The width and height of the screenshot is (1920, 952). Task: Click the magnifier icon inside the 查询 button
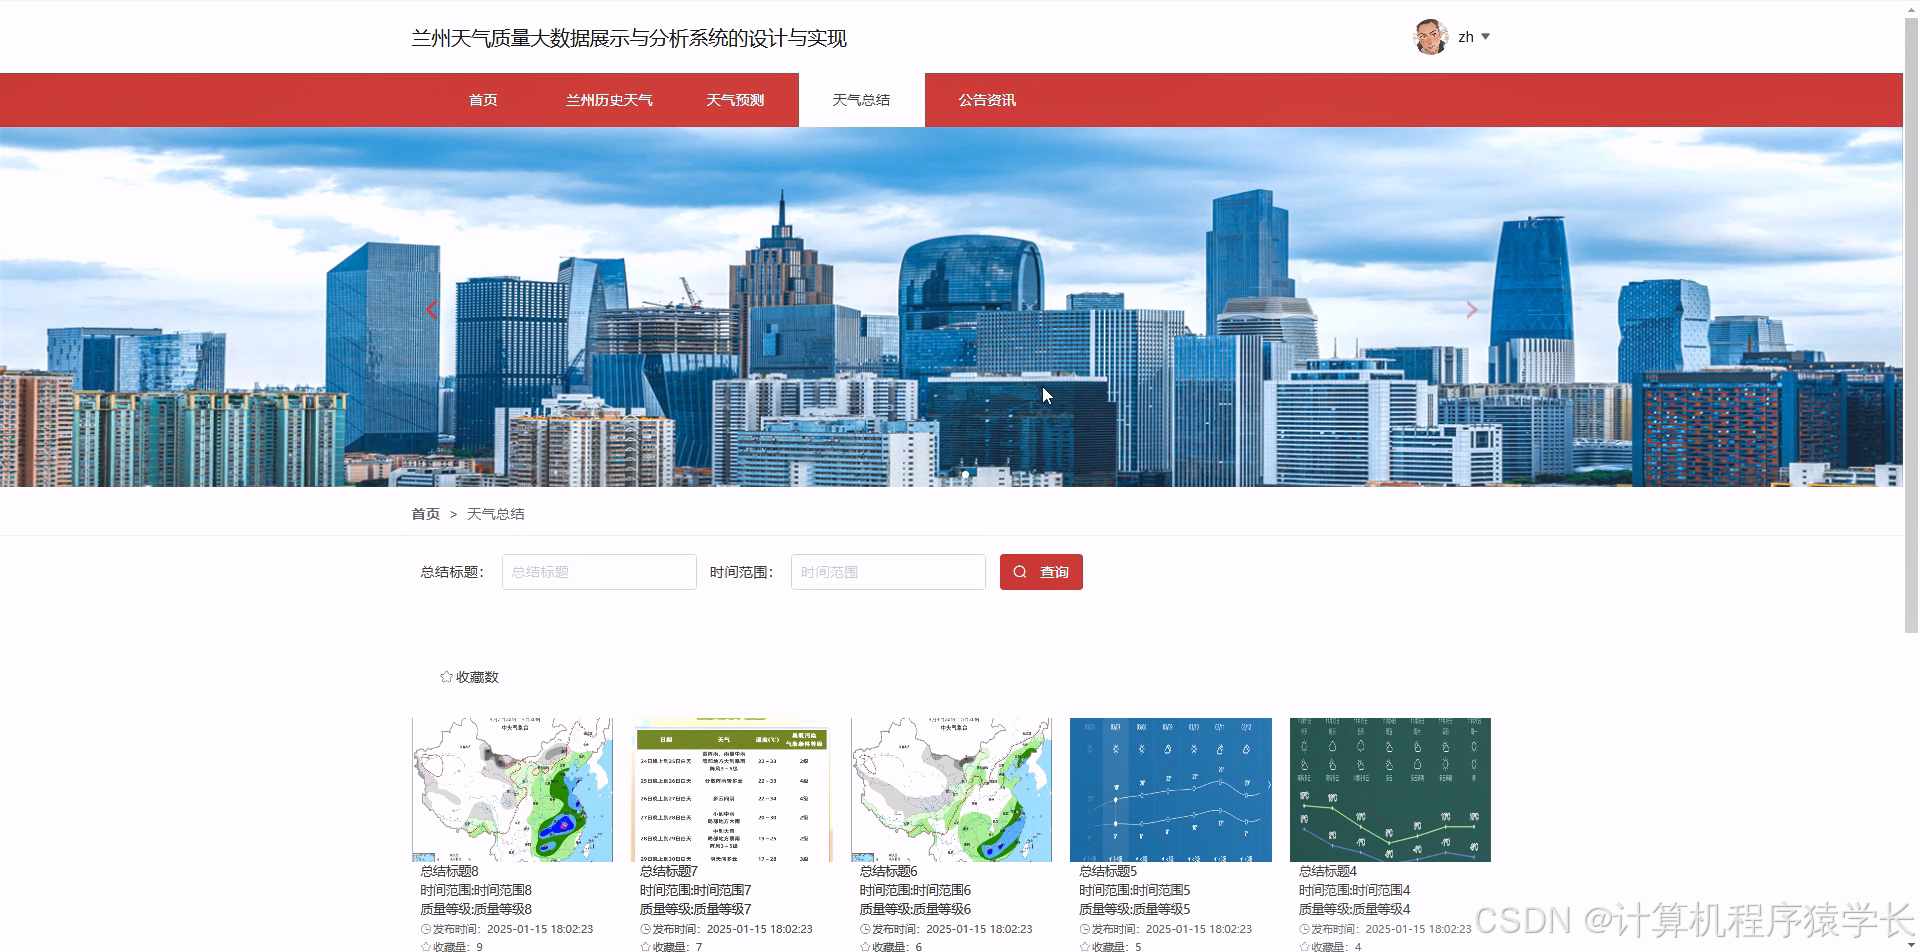pos(1020,571)
